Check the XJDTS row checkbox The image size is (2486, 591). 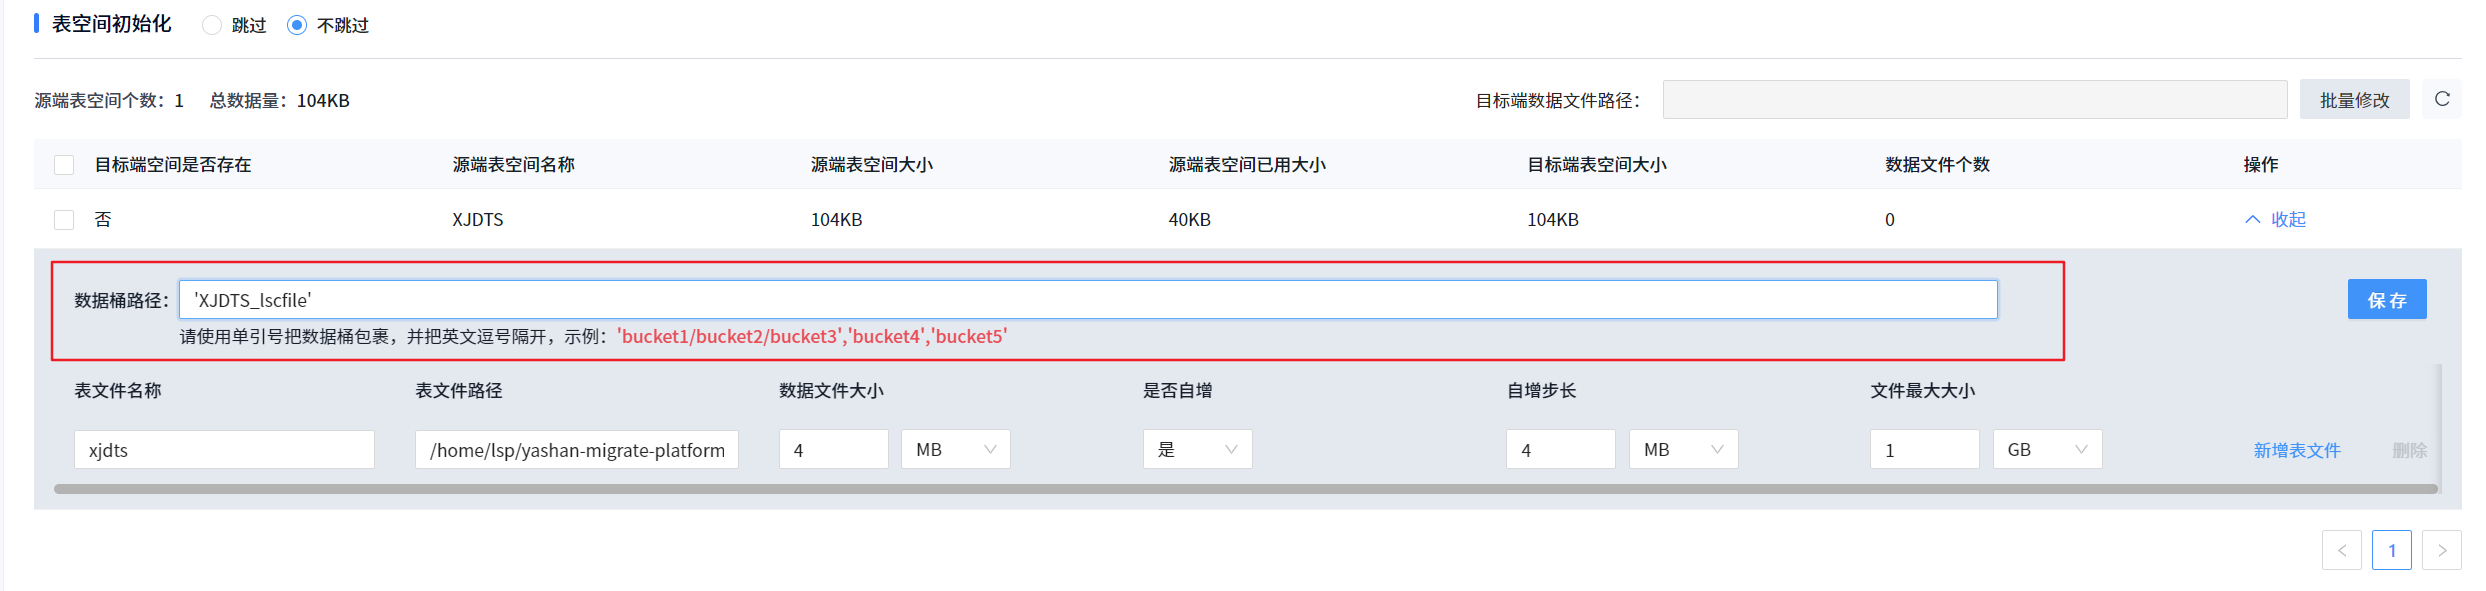point(64,220)
